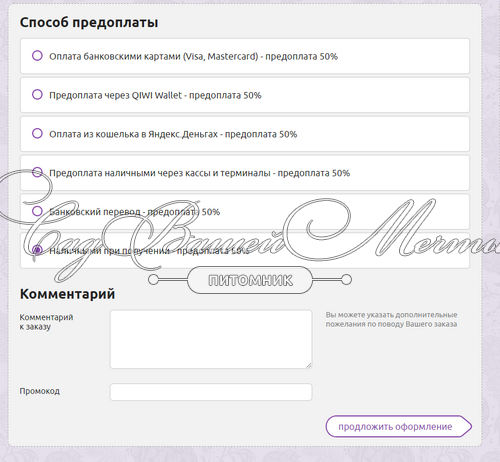Click the 'Промокод' field label
The height and width of the screenshot is (462, 500).
click(x=39, y=391)
